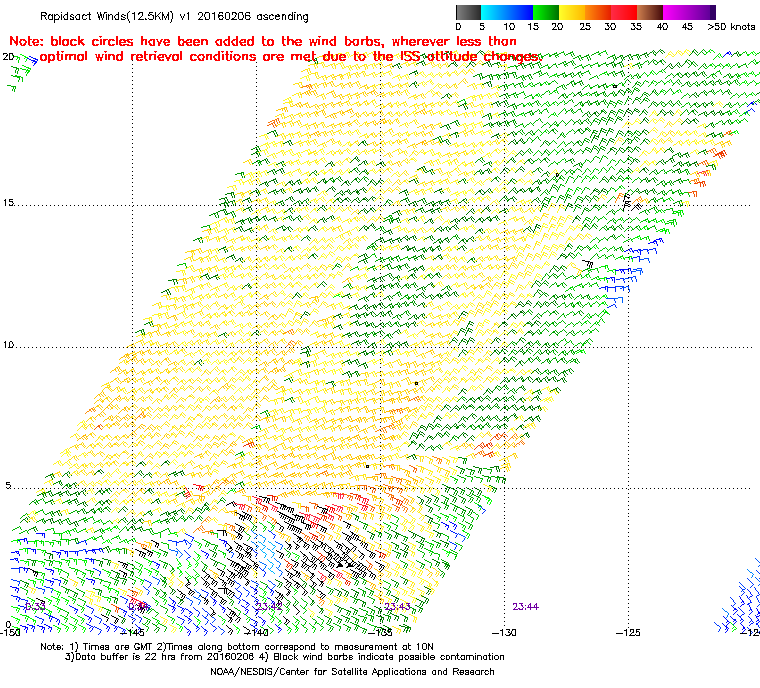Click the footnote 'Times are GMT' line

pos(237,647)
